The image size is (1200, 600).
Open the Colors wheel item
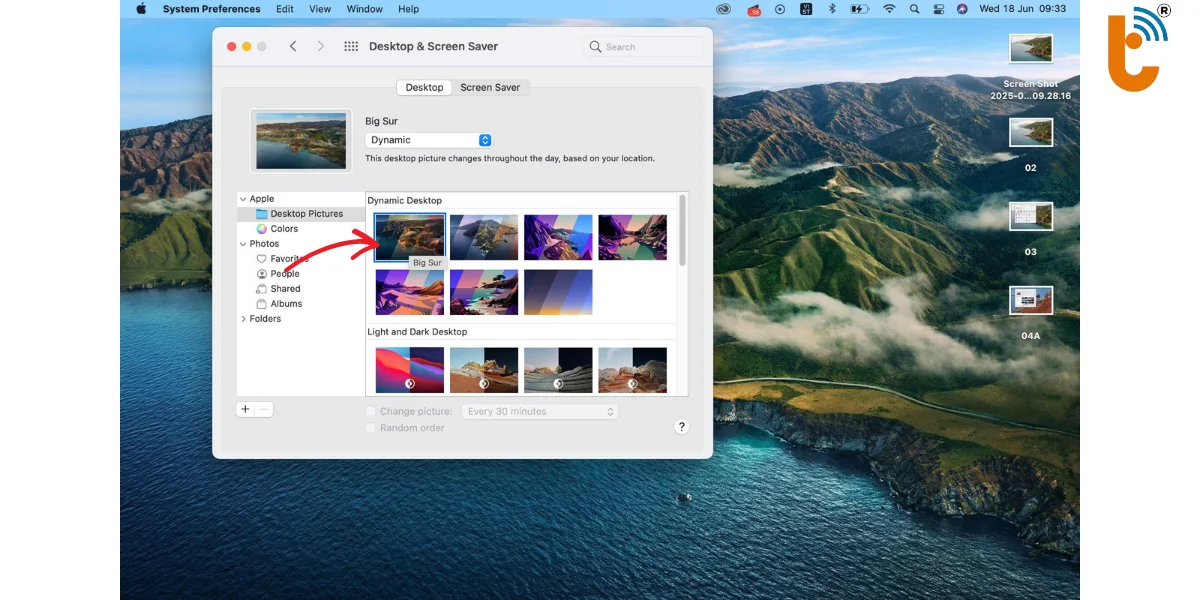[x=284, y=229]
